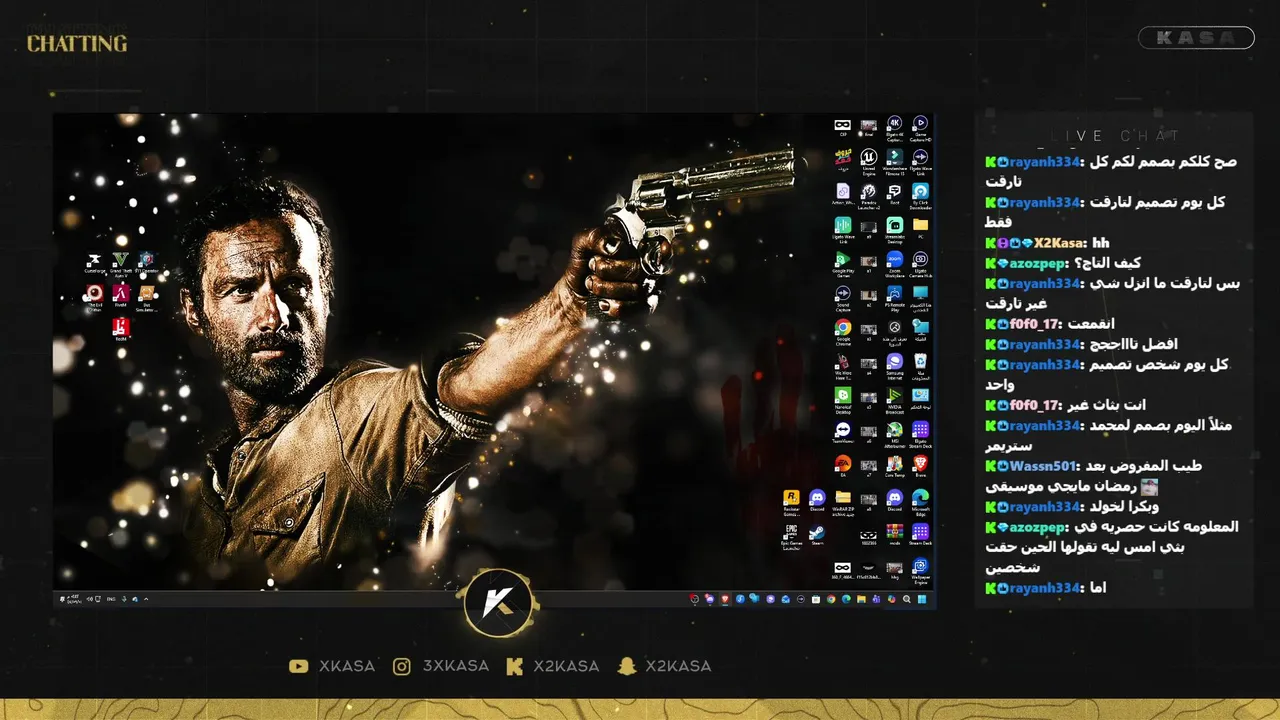Open The Evil Within desktop icon
This screenshot has width=1280, height=720.
click(x=95, y=297)
